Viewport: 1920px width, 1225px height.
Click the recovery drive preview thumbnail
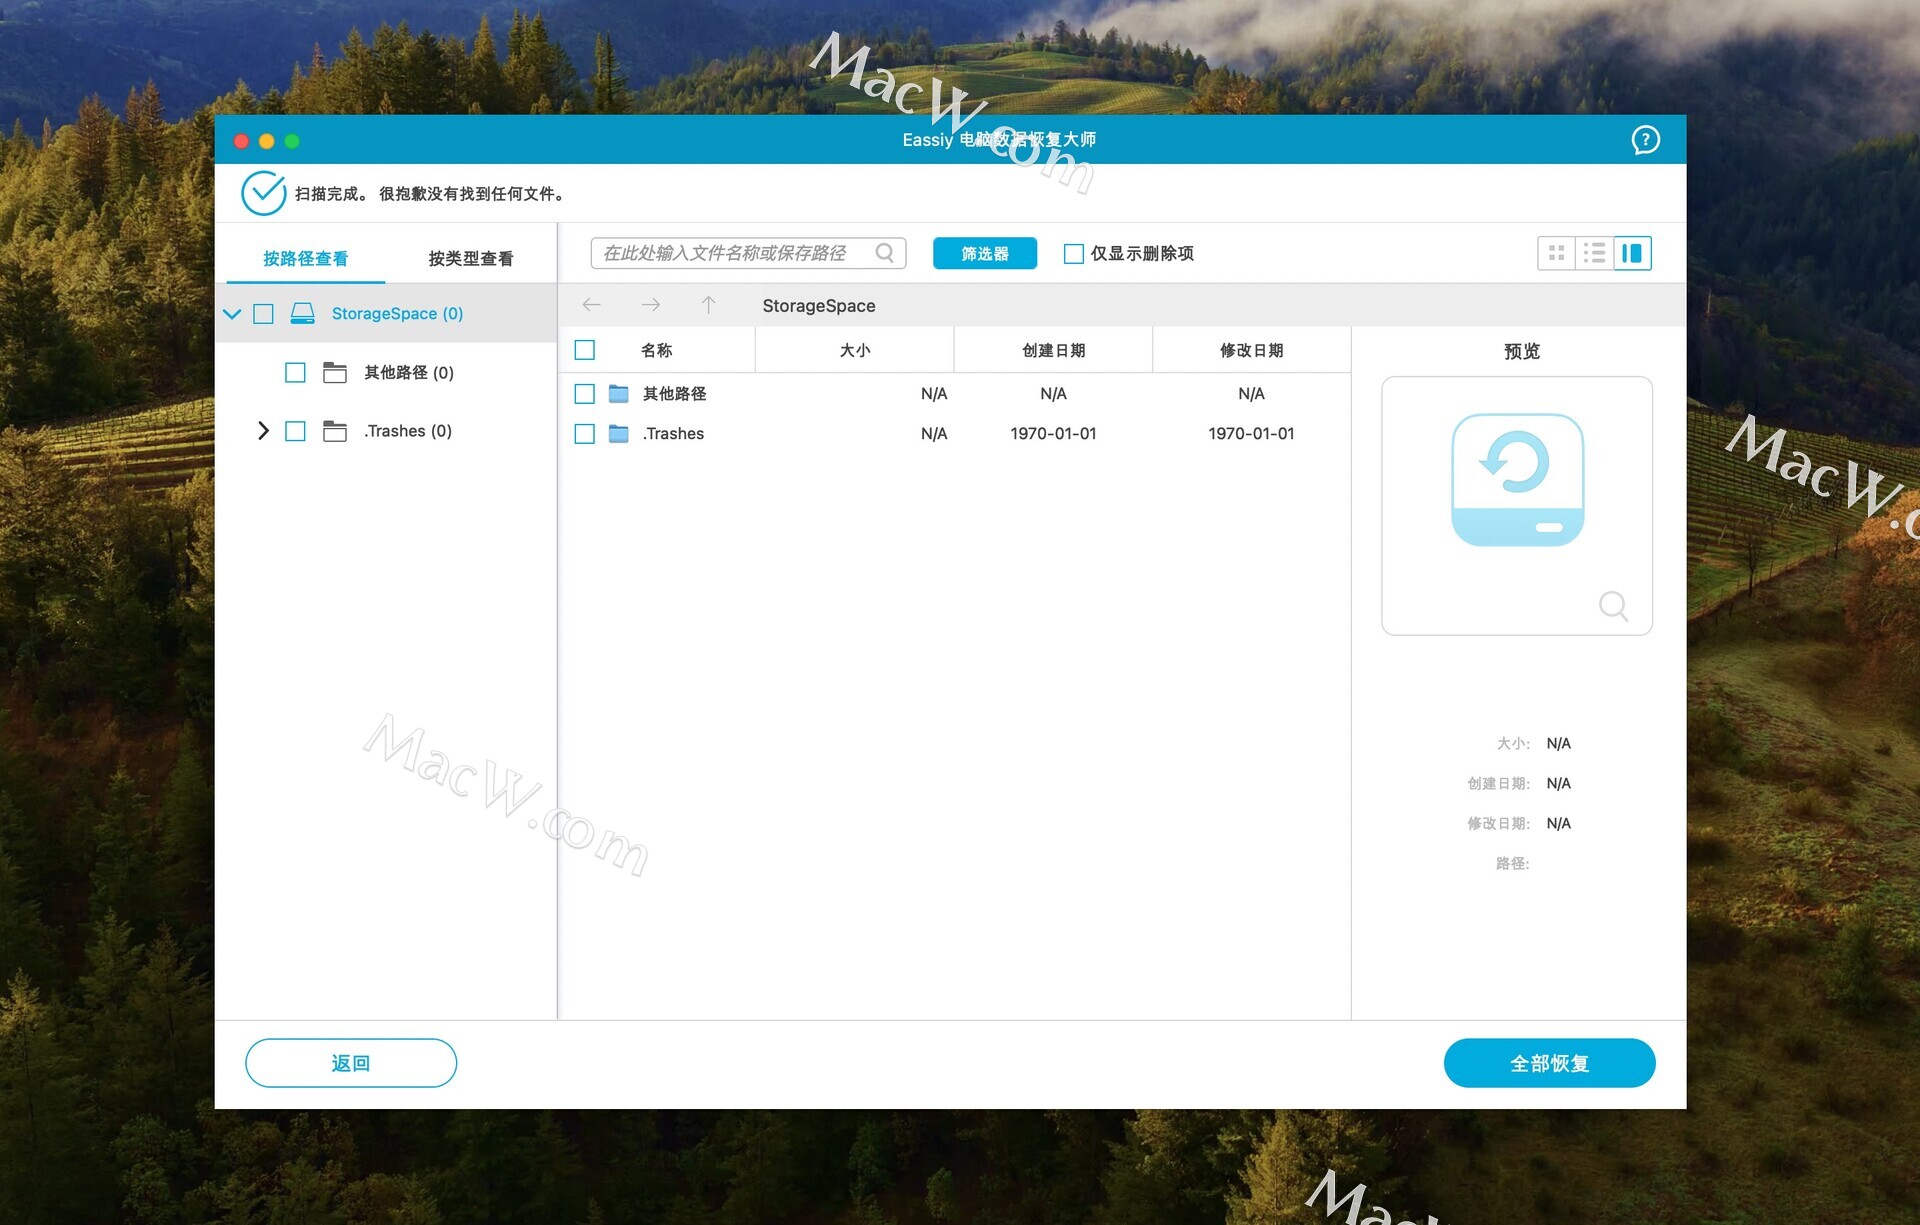[1517, 480]
